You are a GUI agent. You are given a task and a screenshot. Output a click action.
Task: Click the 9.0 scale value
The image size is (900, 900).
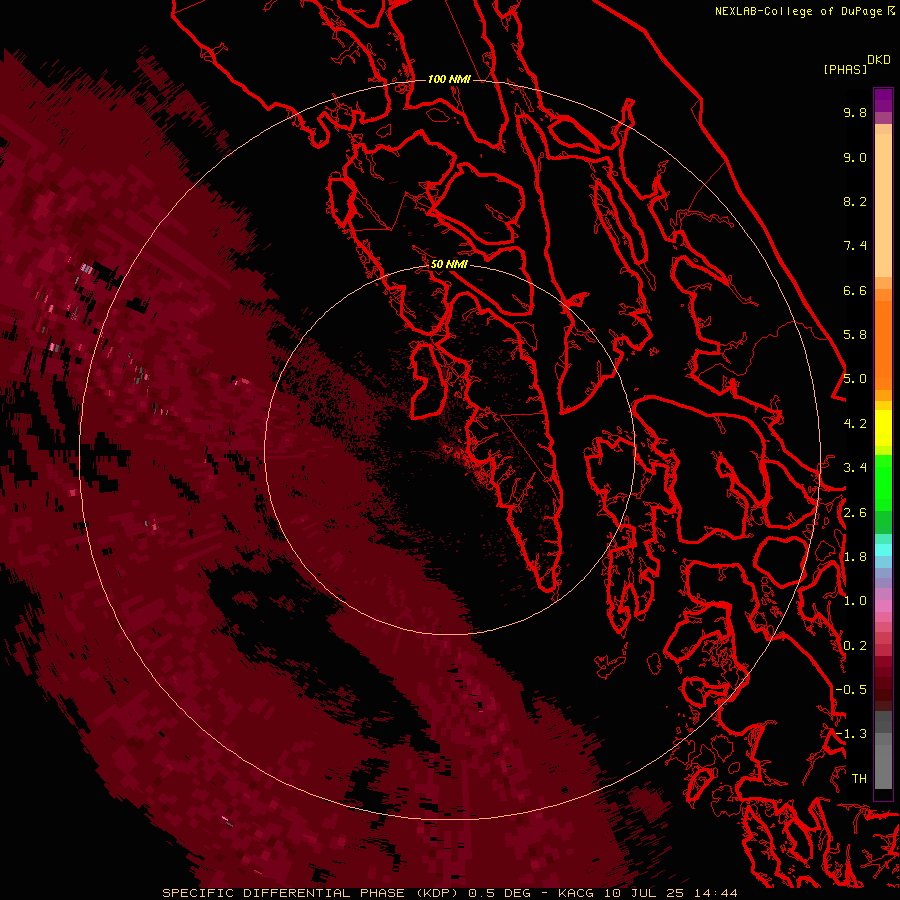click(855, 157)
